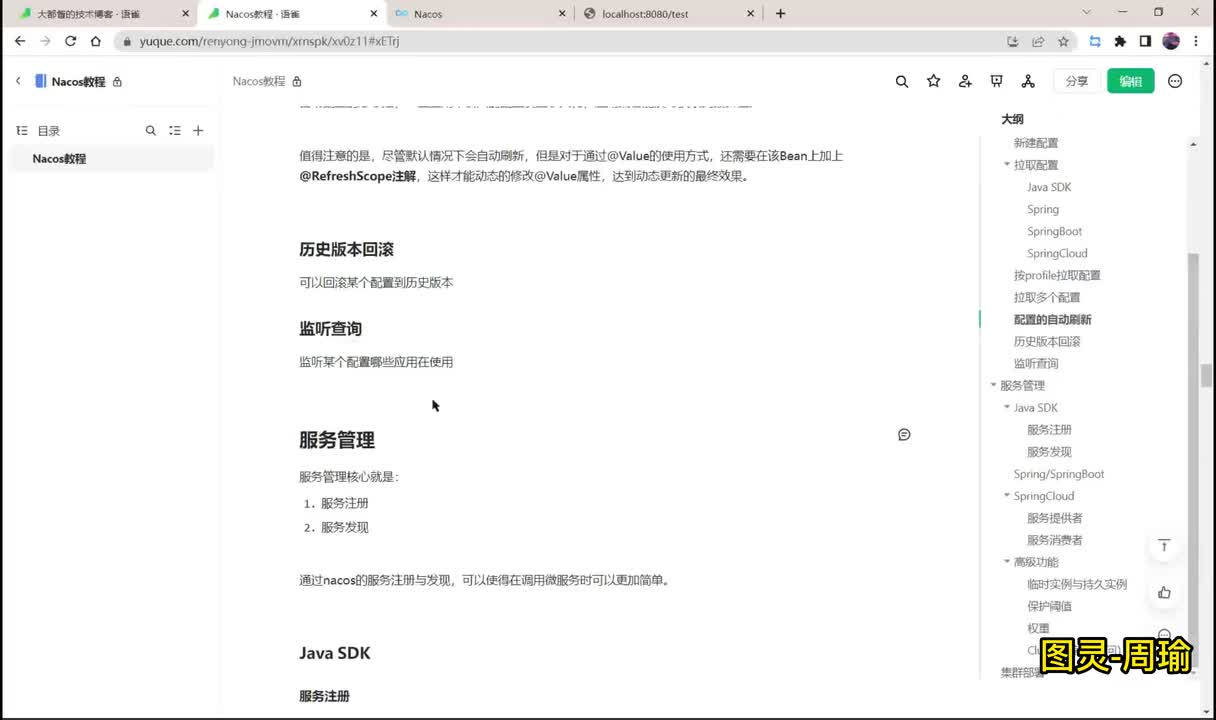Click the page's vertical scrollbar thumb

1207,376
